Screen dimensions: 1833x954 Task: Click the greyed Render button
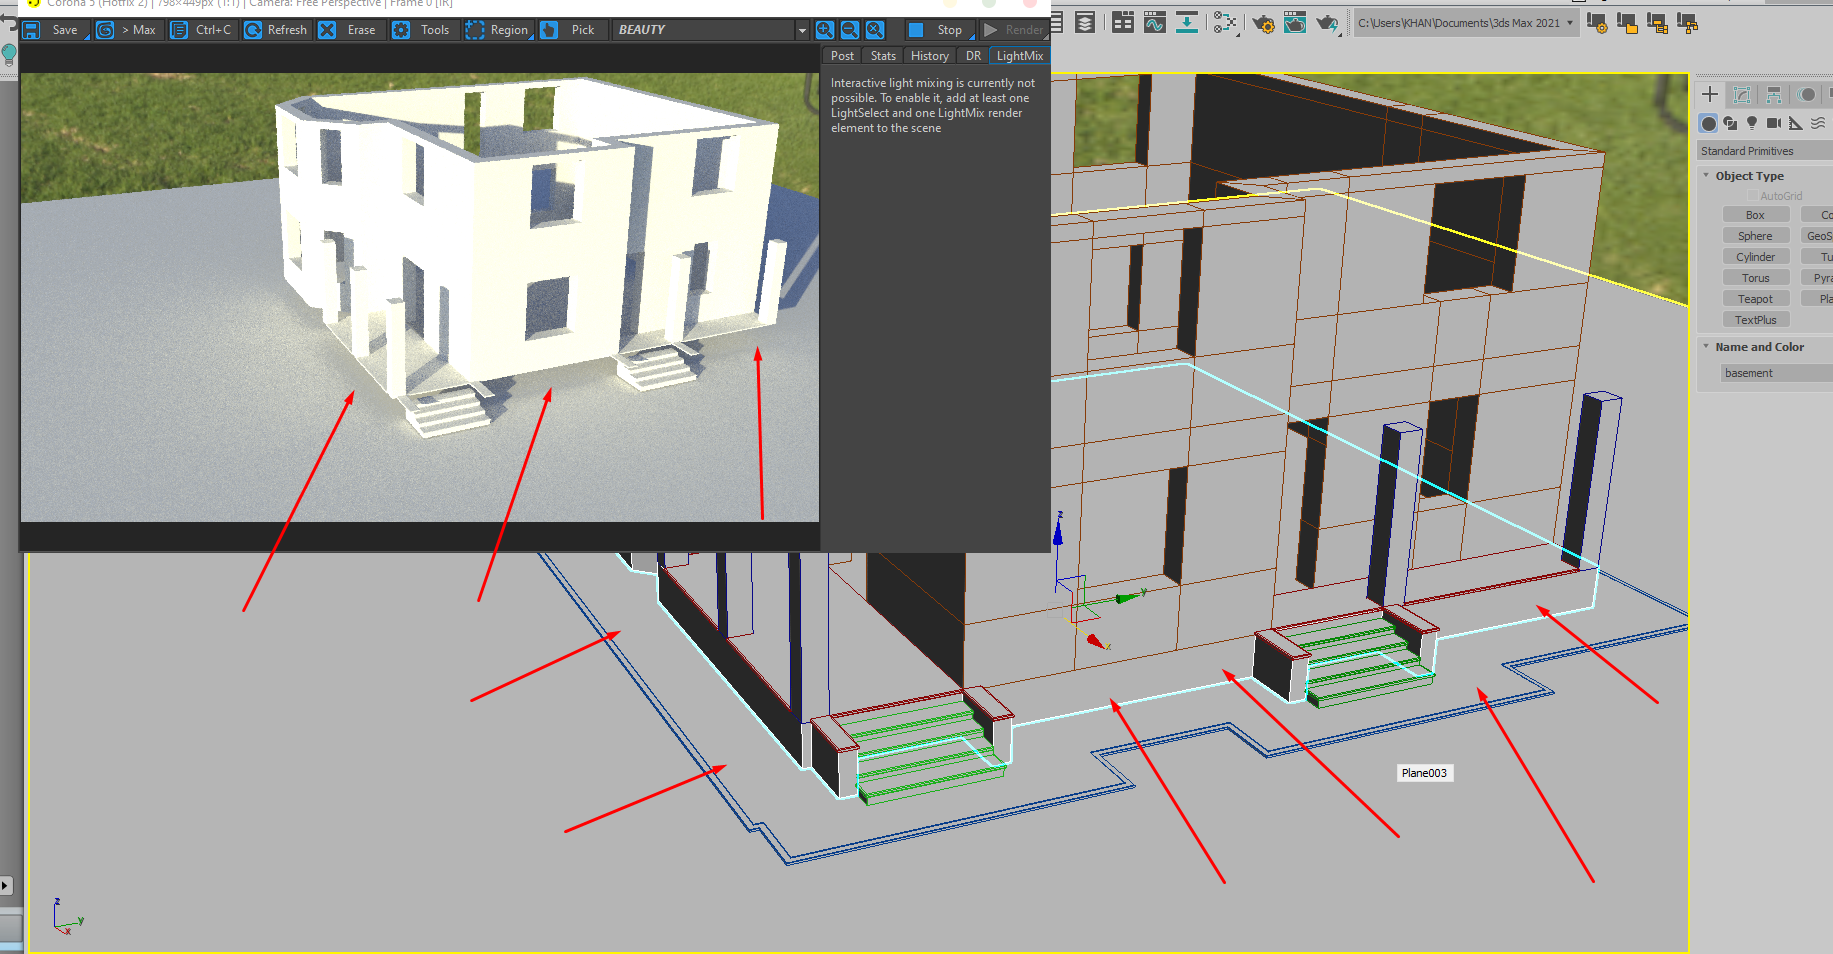pyautogui.click(x=1014, y=30)
